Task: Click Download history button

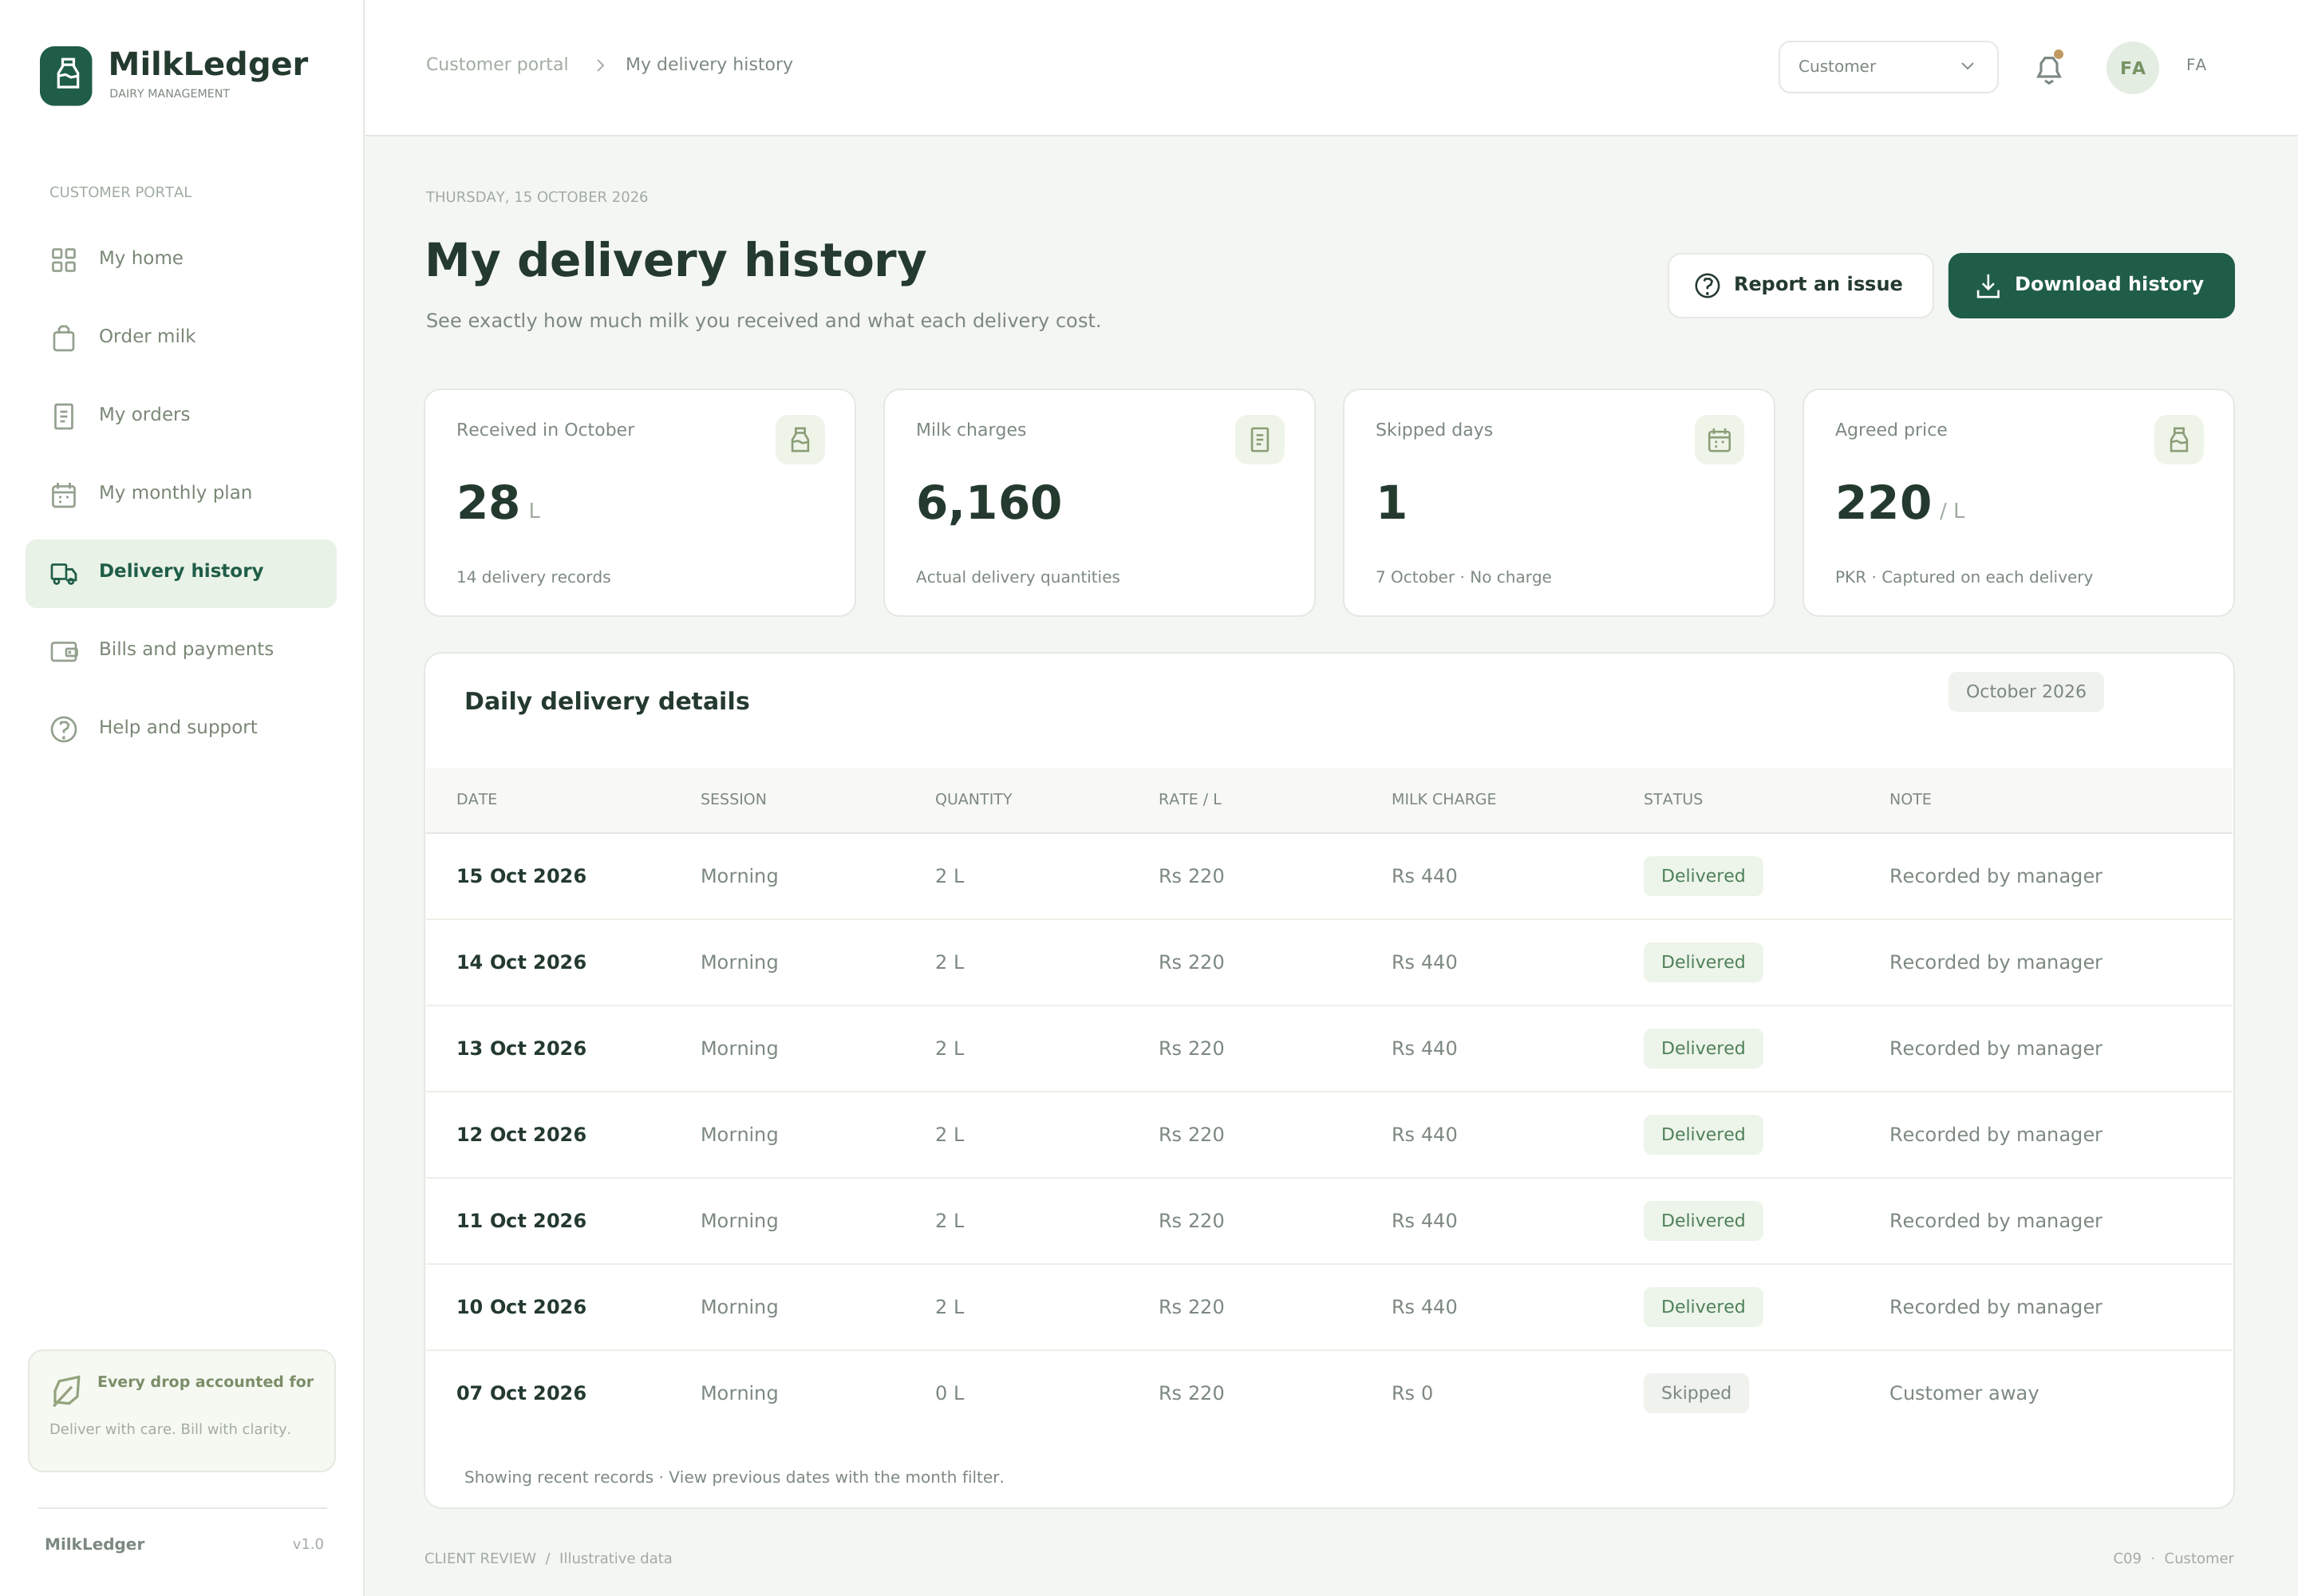Action: click(x=2090, y=285)
